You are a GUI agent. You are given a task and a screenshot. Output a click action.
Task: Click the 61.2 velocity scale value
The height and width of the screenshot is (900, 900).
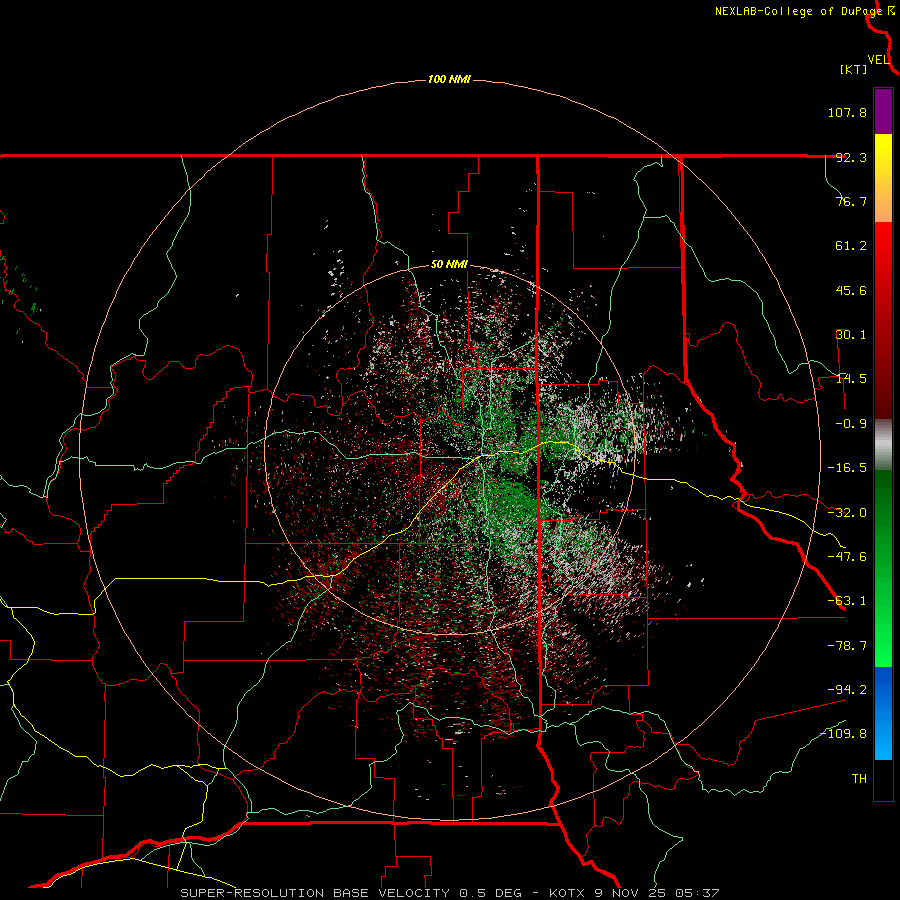(x=851, y=246)
